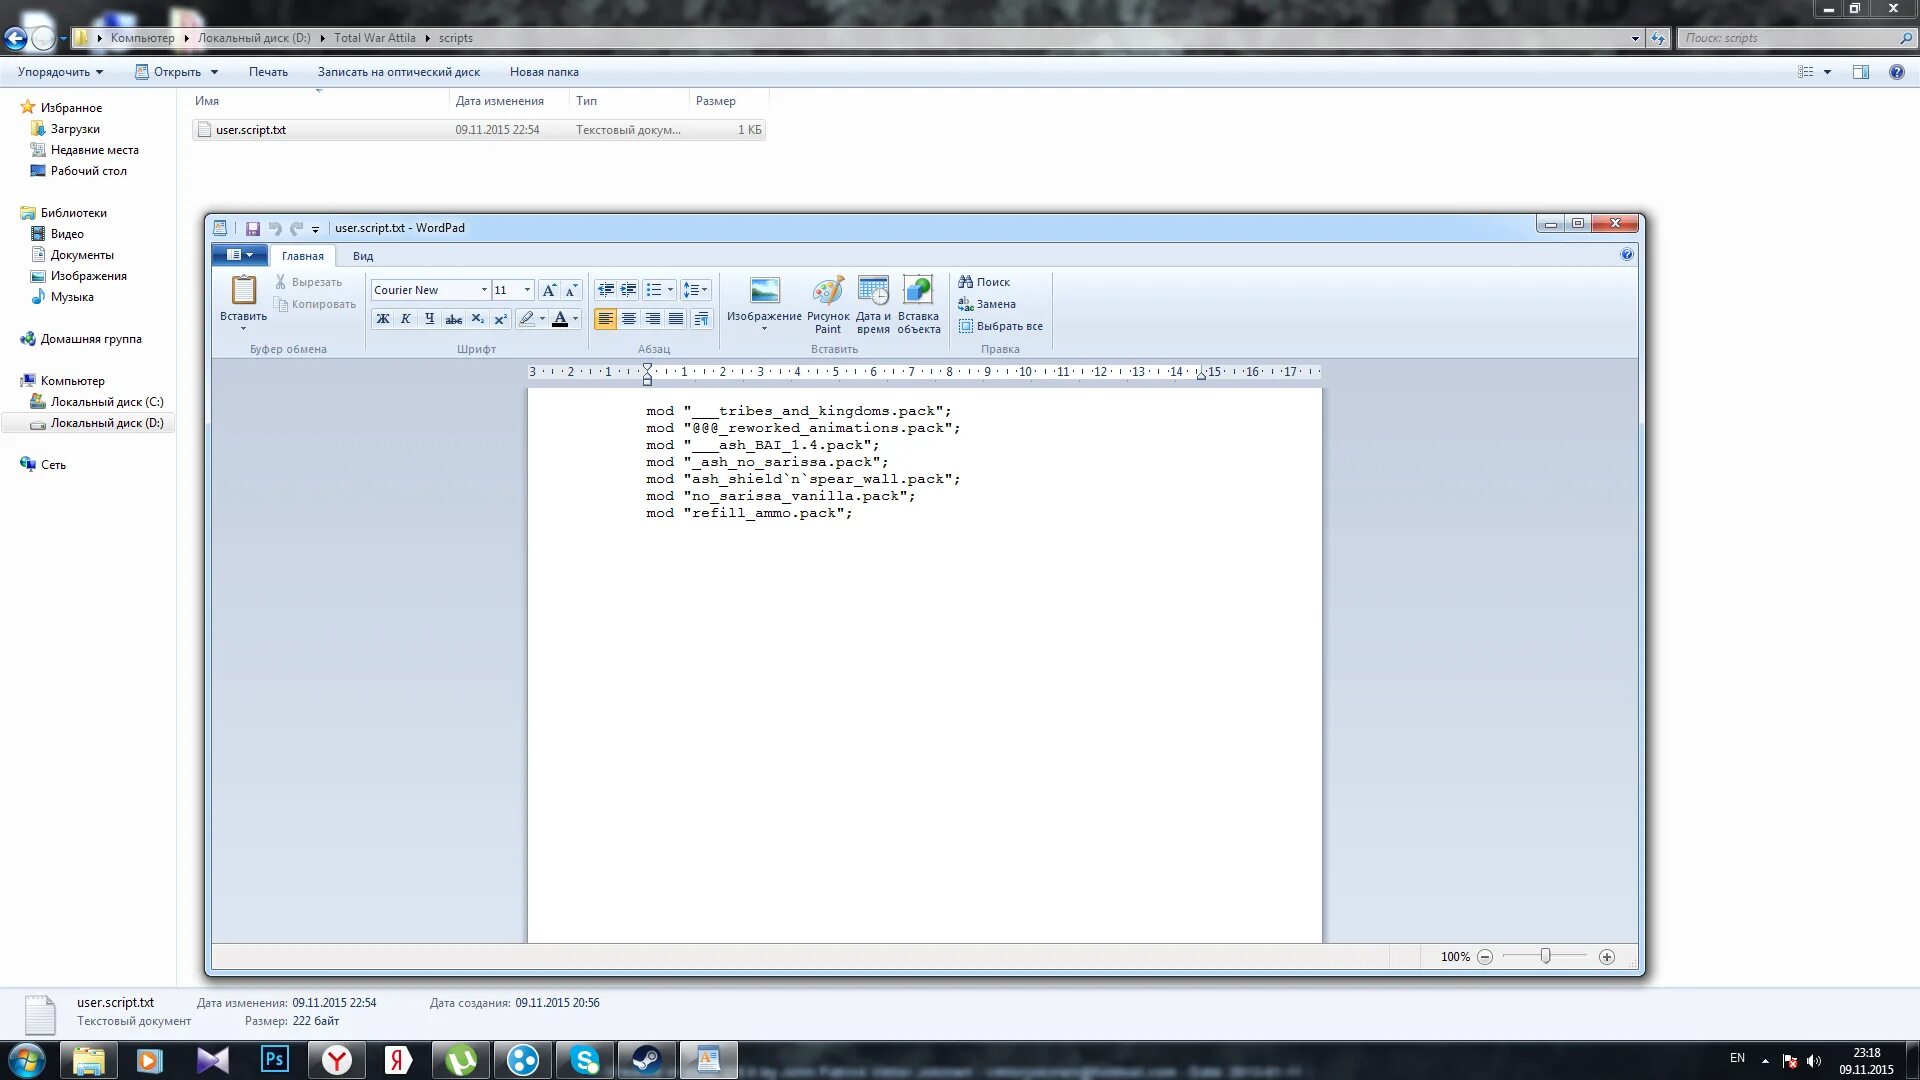Click the Italic formatting icon

pyautogui.click(x=405, y=319)
